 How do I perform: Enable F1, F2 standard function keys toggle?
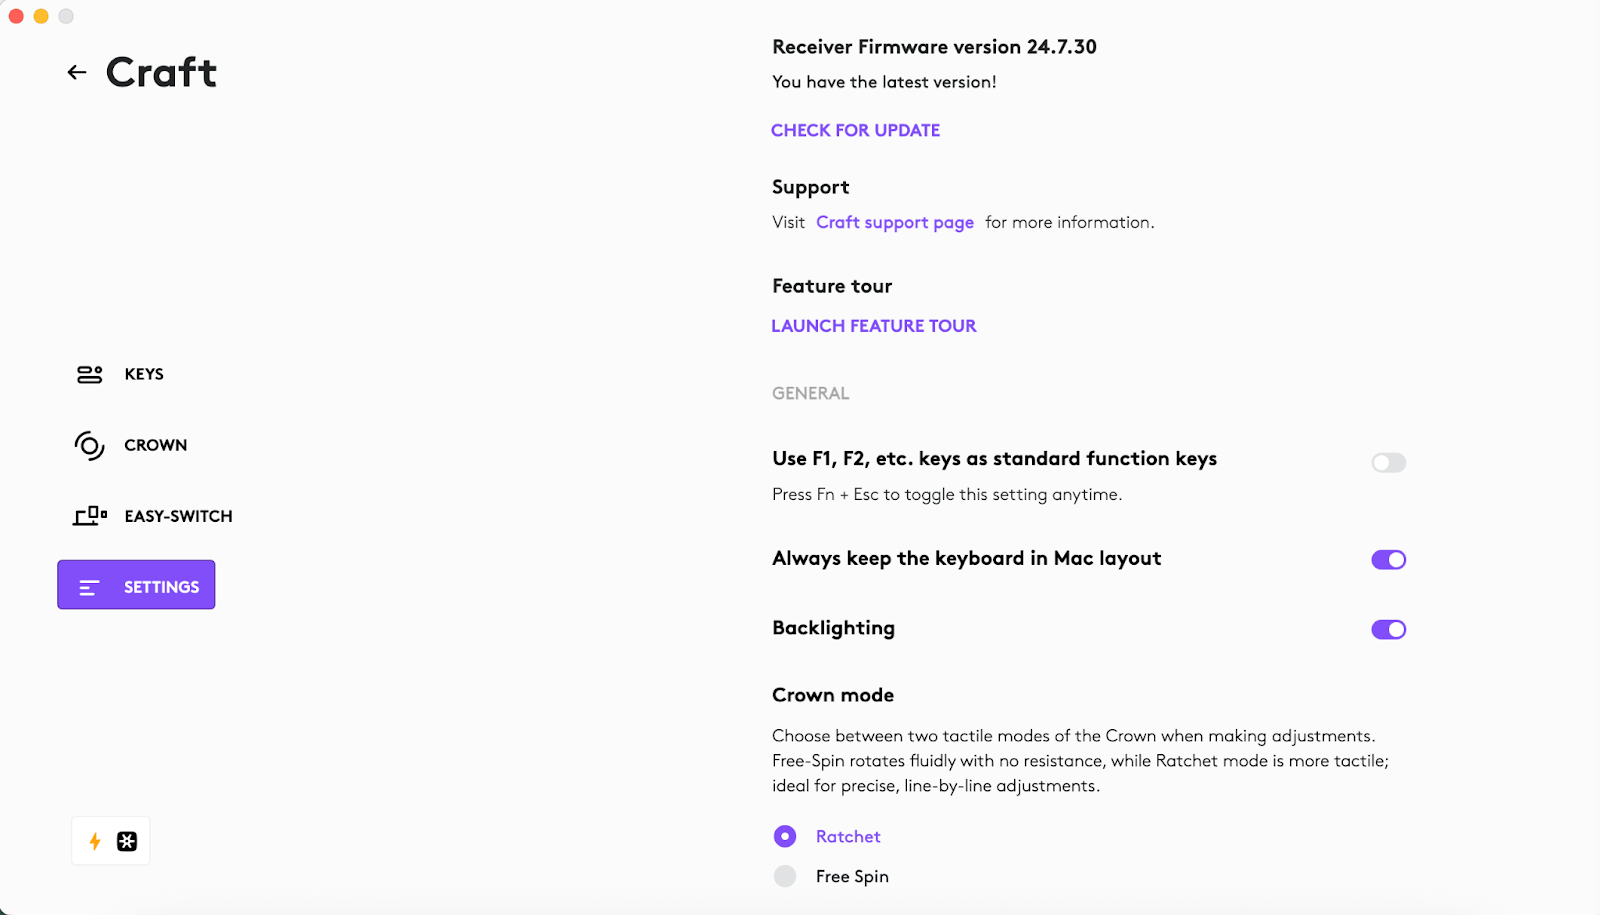[1388, 462]
